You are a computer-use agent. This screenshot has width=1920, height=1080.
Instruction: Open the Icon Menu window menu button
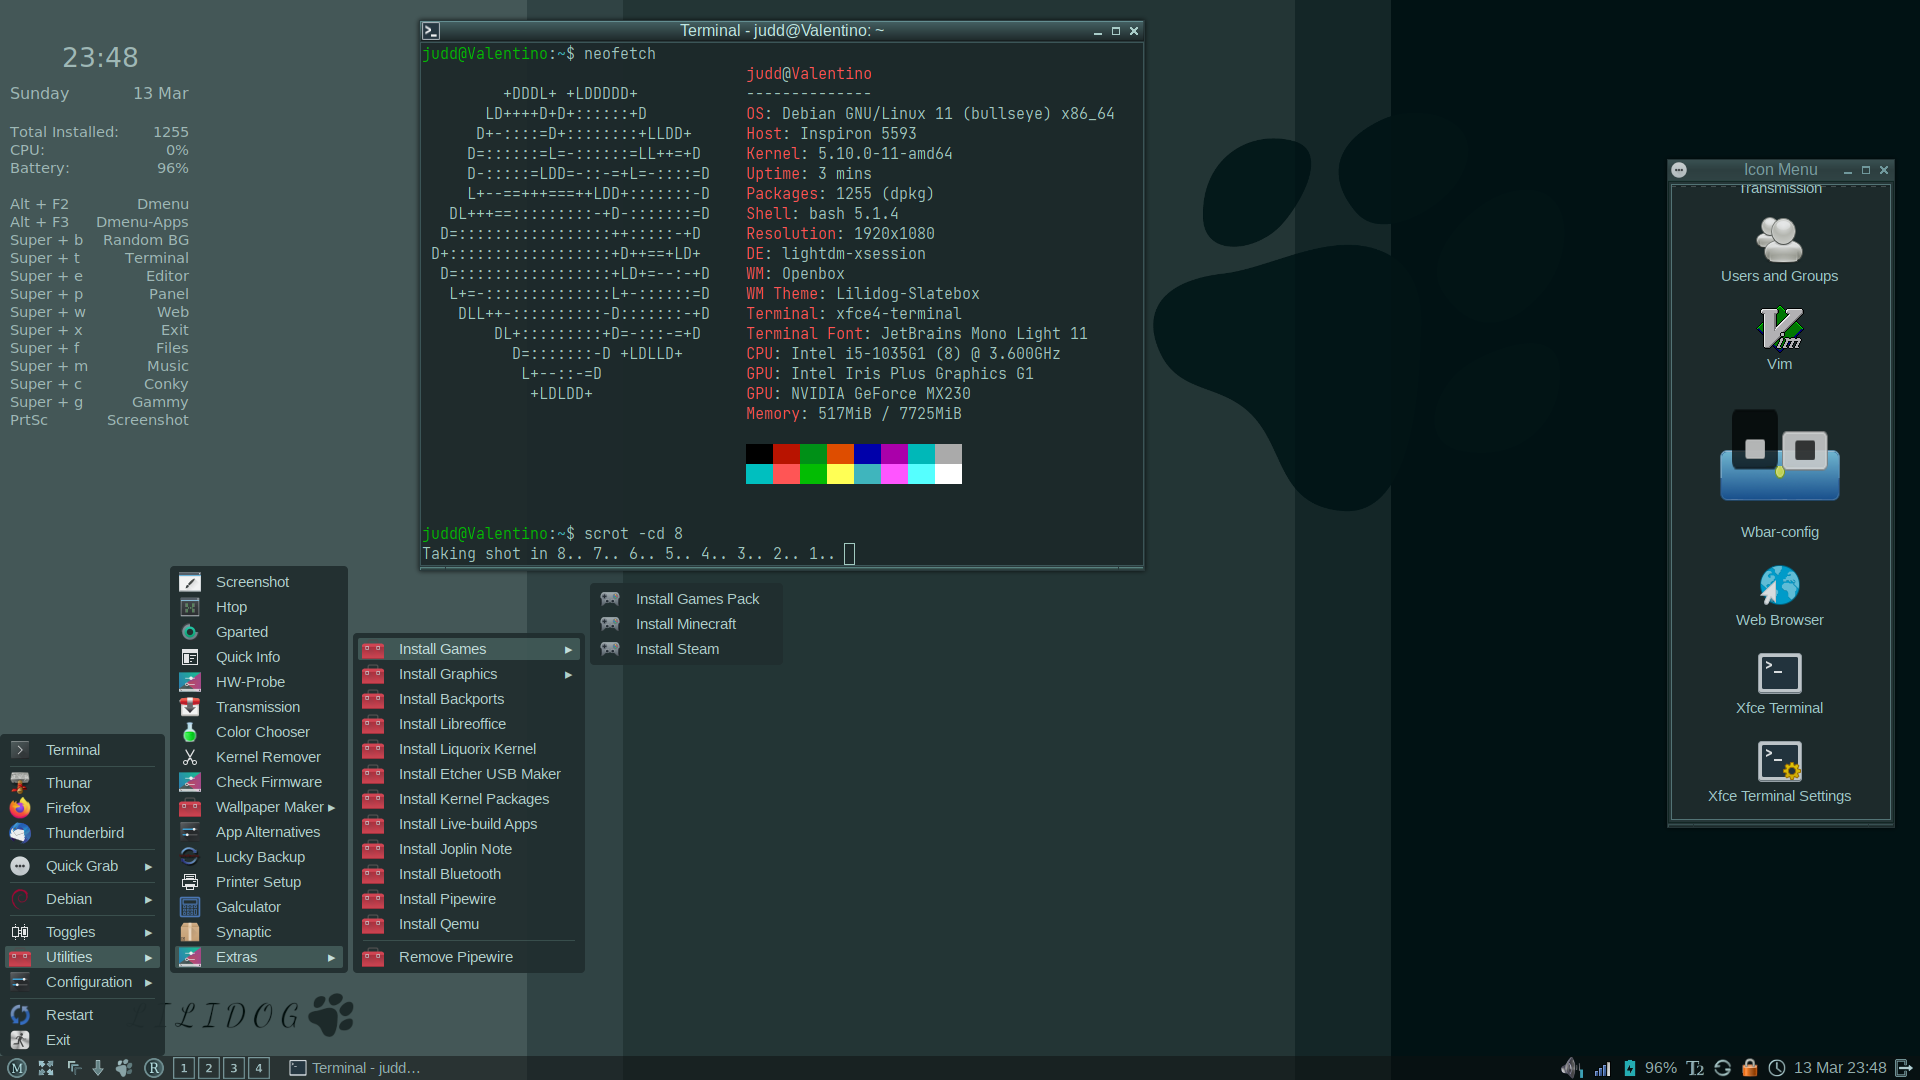pos(1679,170)
